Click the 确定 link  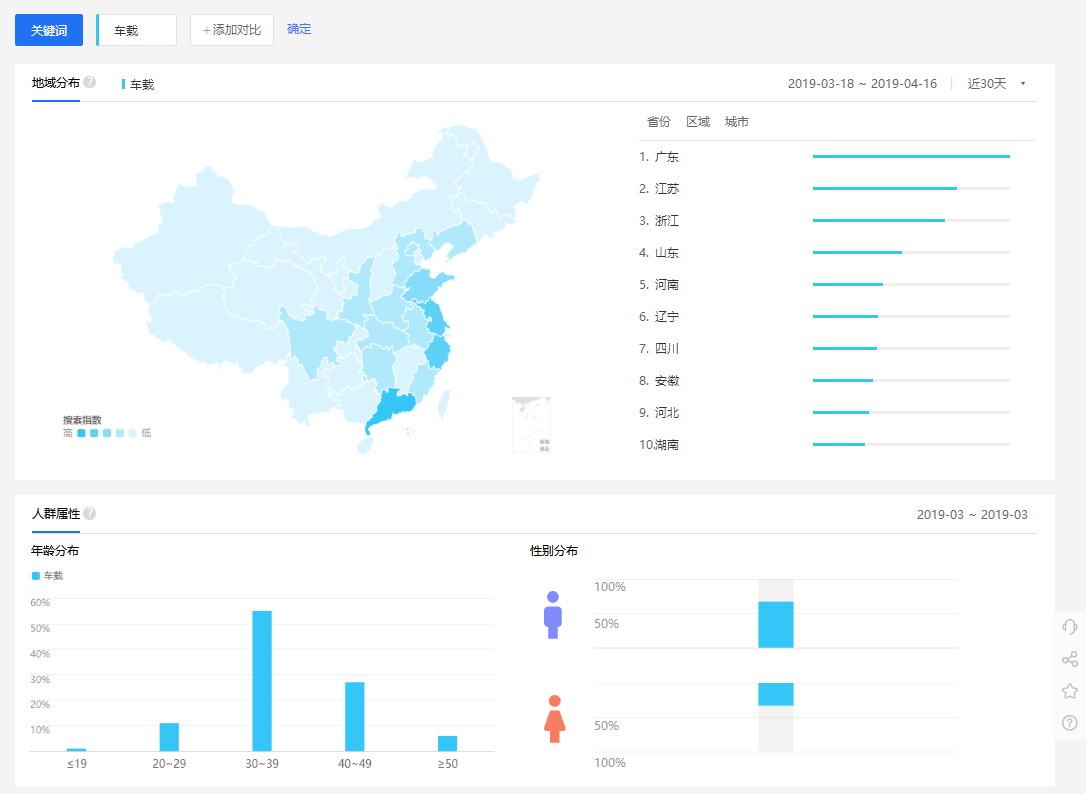[x=299, y=29]
